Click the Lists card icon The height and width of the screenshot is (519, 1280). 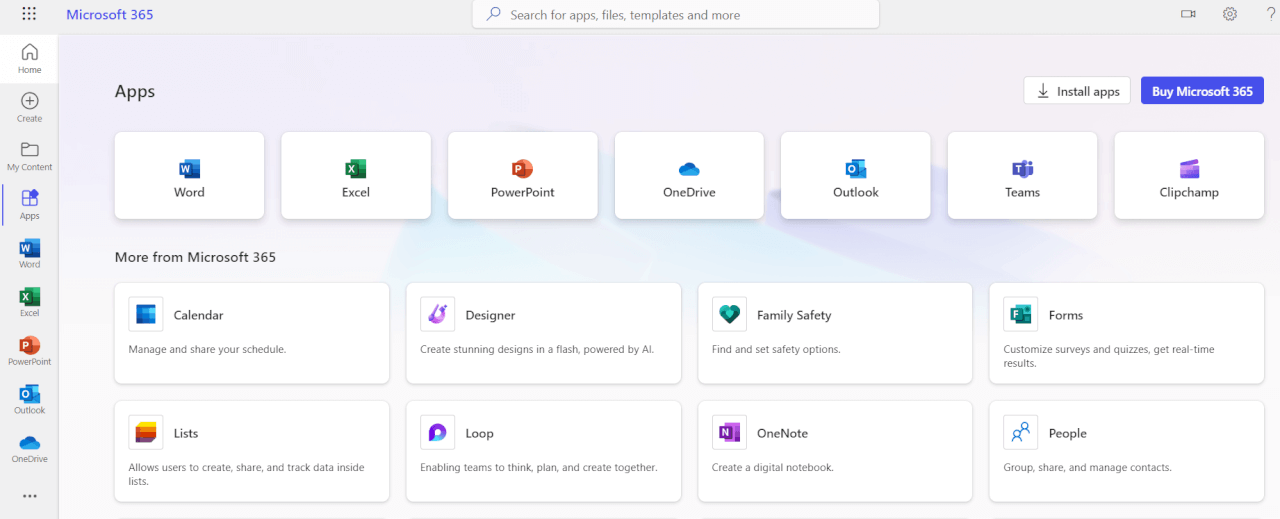(x=146, y=432)
